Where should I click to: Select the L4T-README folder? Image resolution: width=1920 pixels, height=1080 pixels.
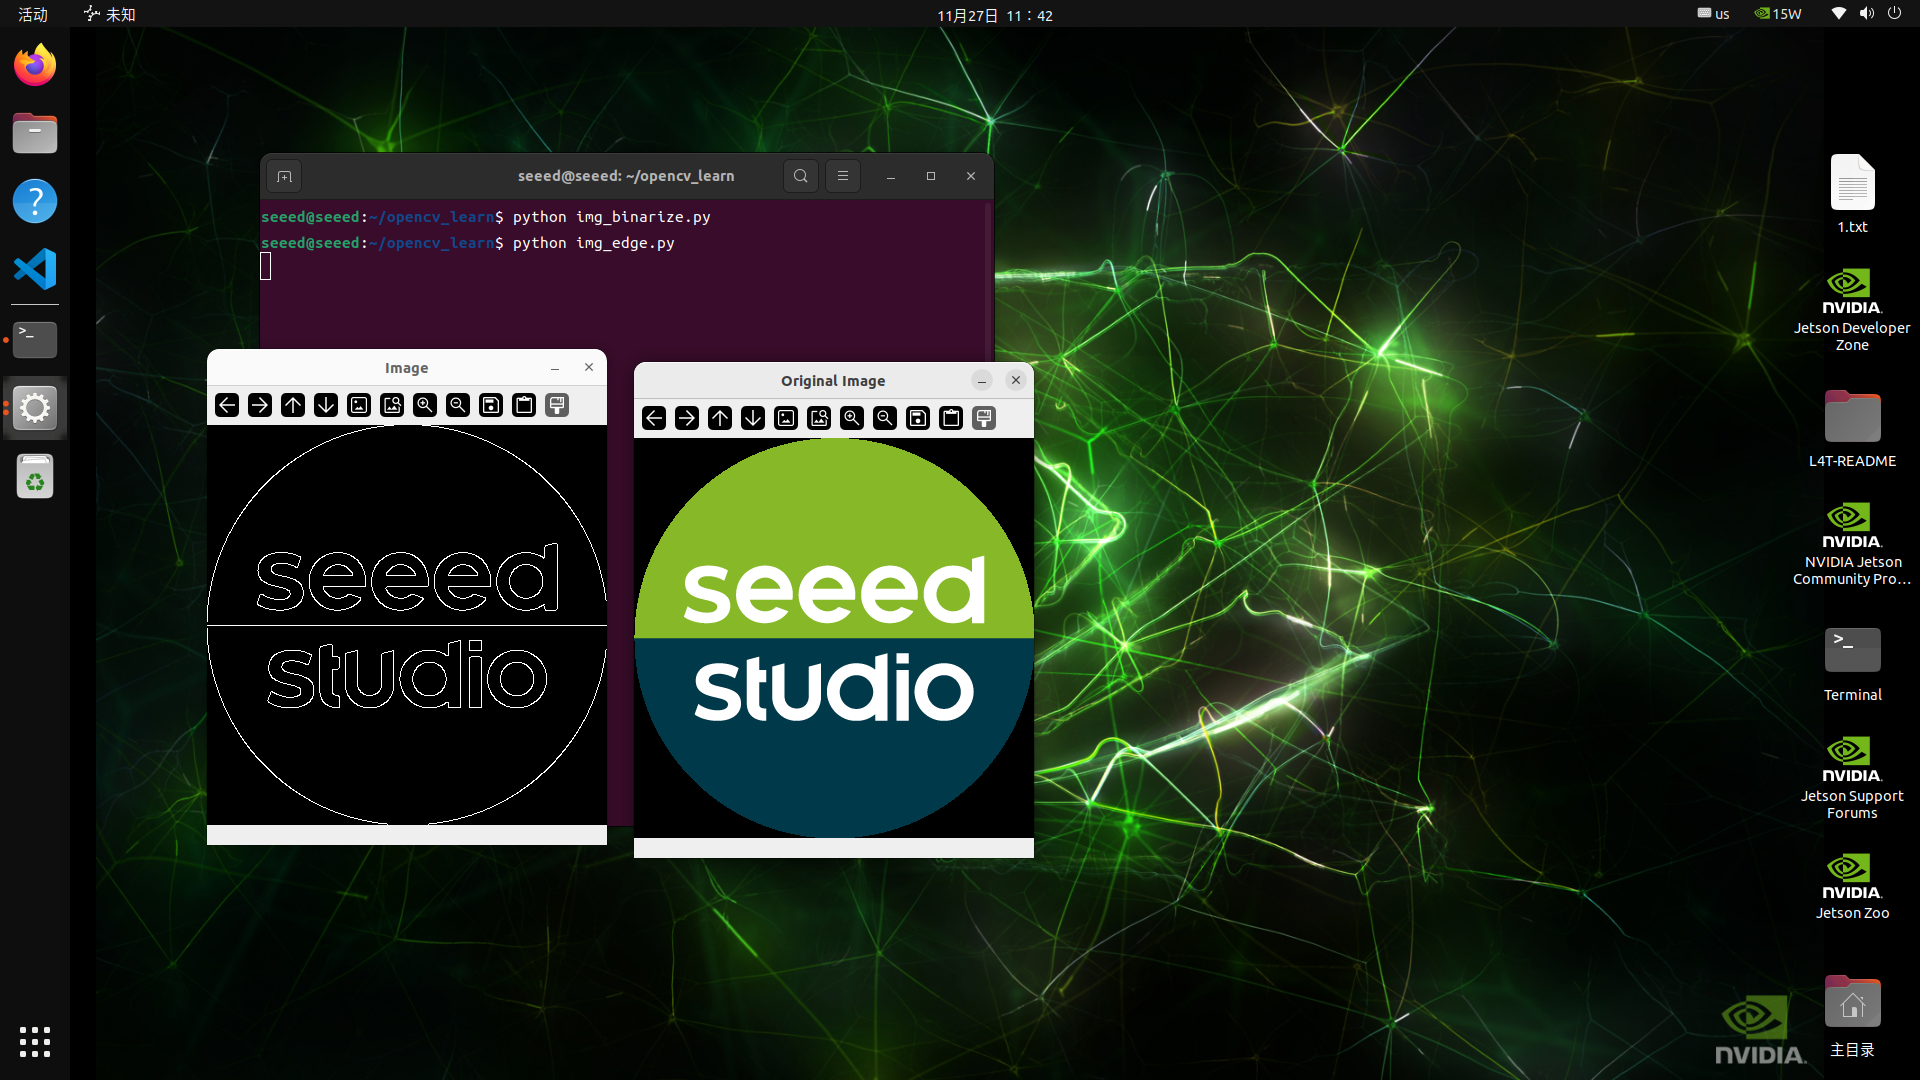coord(1852,429)
